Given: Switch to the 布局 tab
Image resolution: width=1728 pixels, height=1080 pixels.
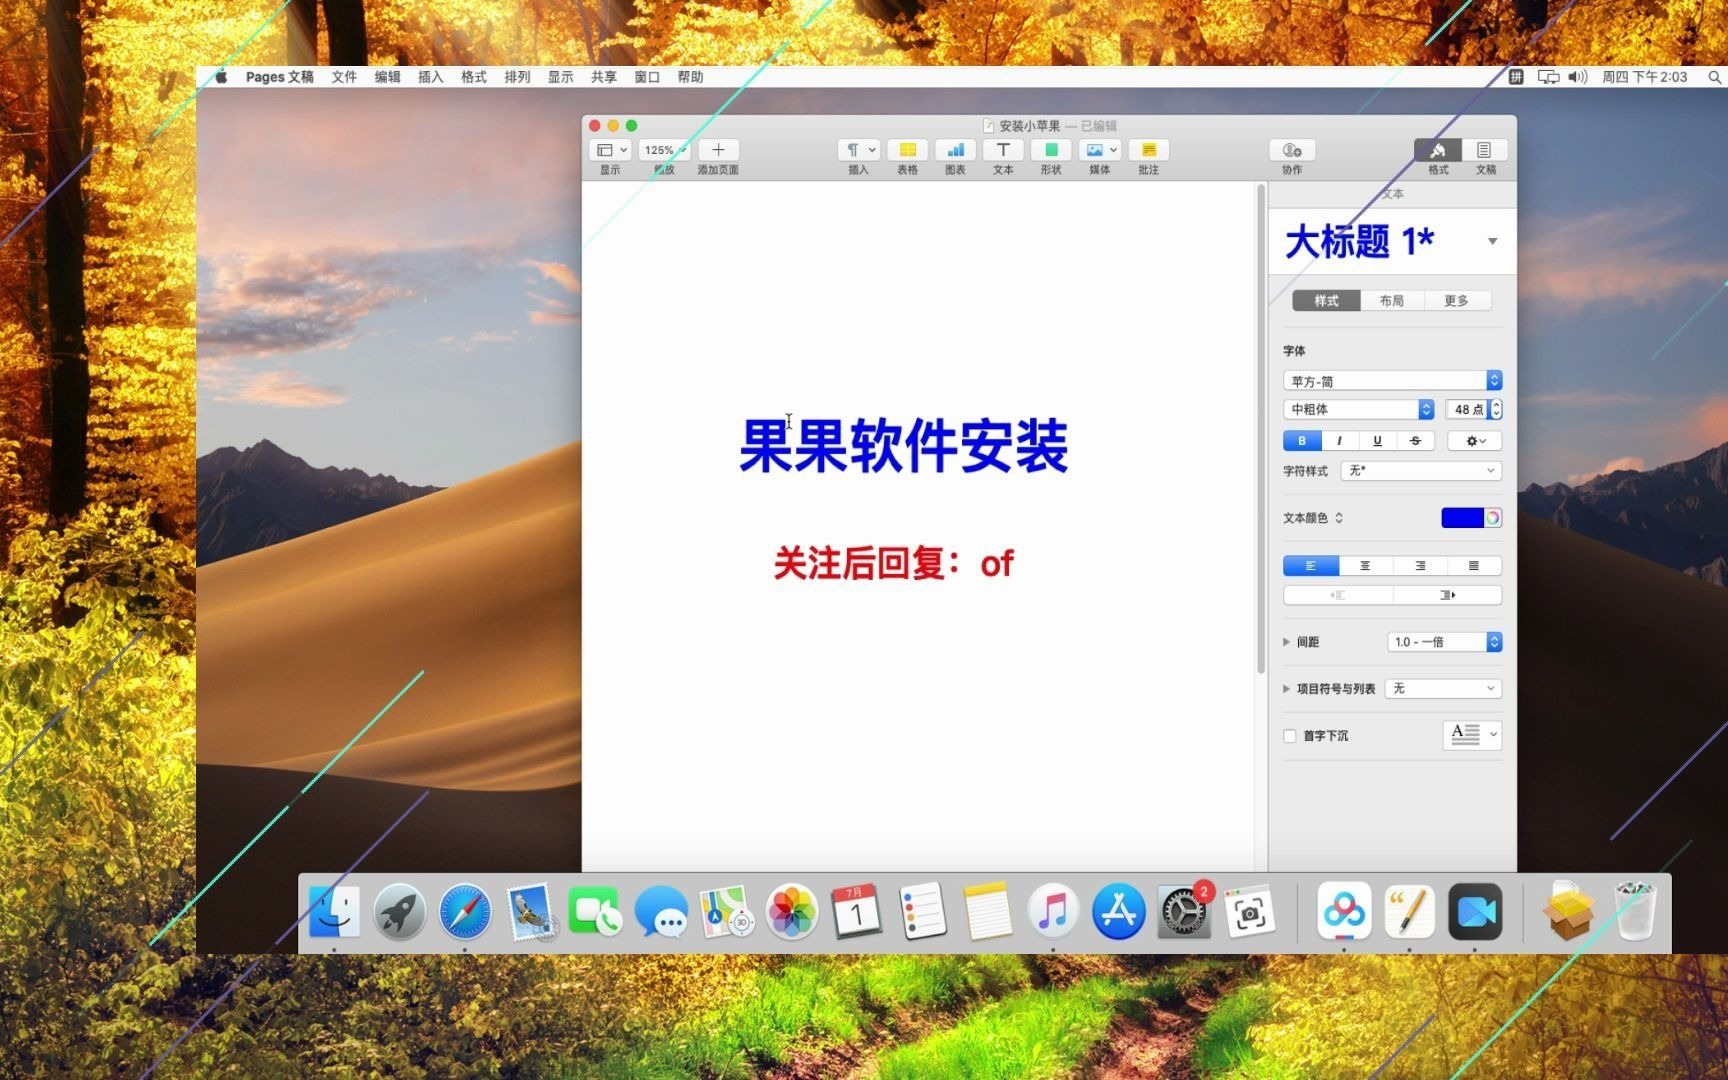Looking at the screenshot, I should pos(1391,301).
